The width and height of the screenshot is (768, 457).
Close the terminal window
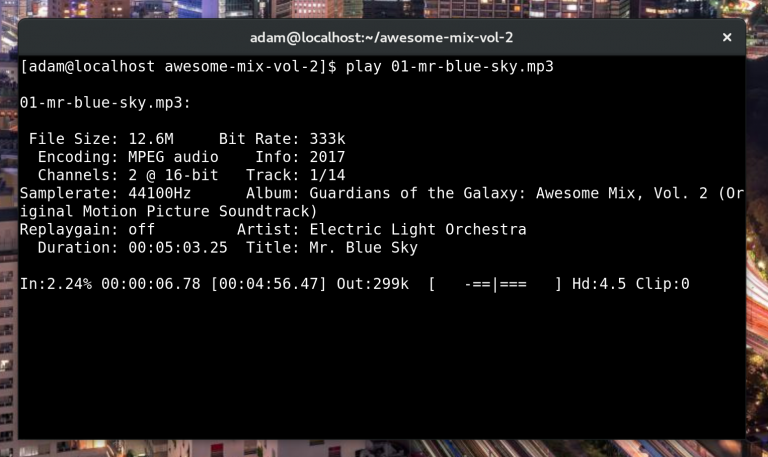[x=727, y=37]
